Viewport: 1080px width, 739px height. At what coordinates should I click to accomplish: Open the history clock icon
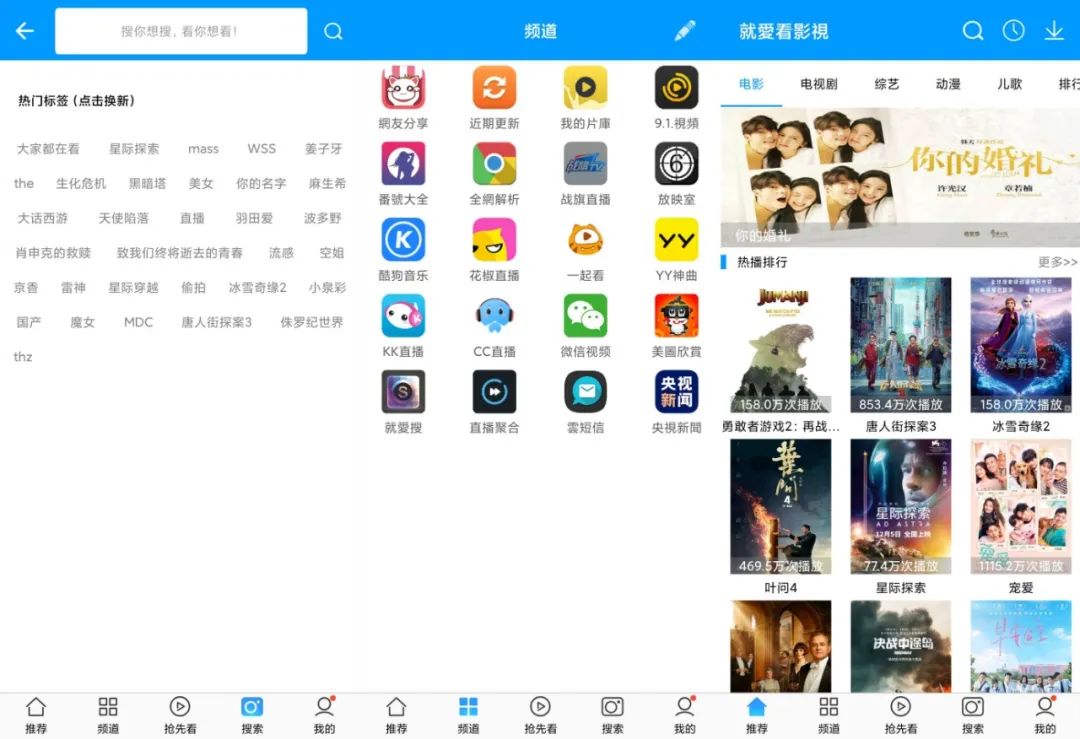tap(1013, 30)
